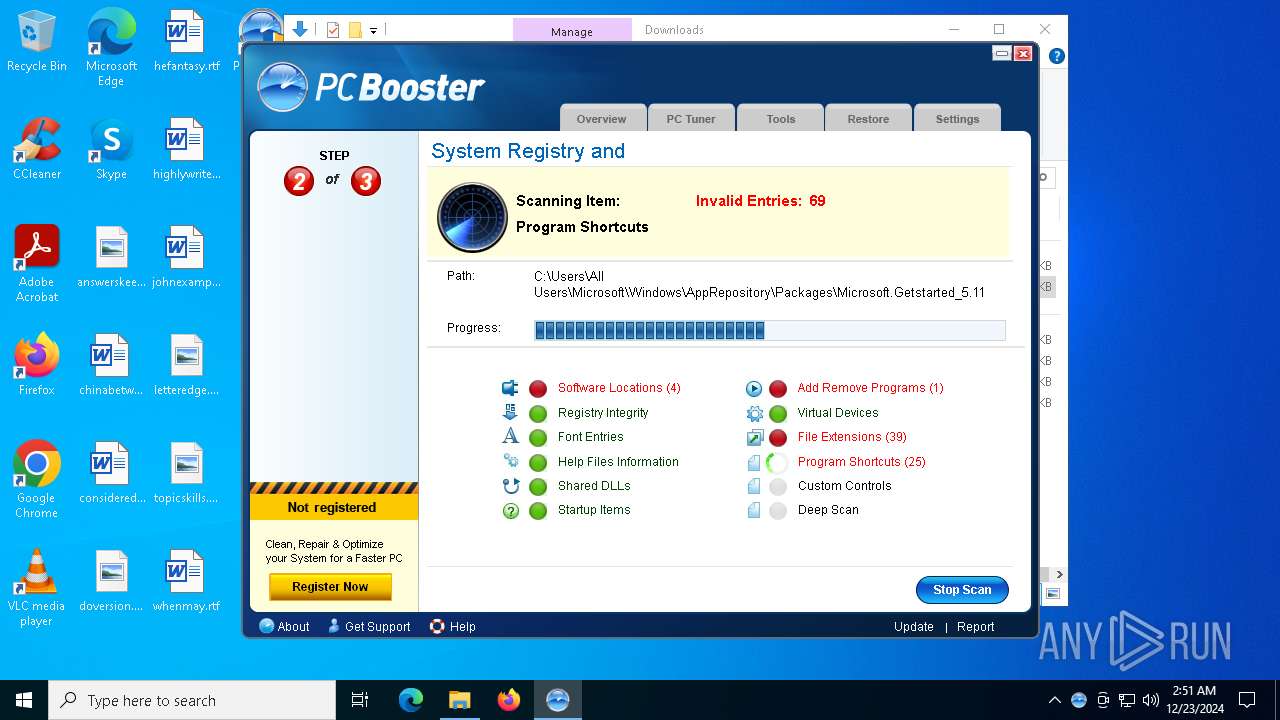Click spinning status indicator for Program Shortcuts
Image resolution: width=1280 pixels, height=720 pixels.
coord(778,462)
